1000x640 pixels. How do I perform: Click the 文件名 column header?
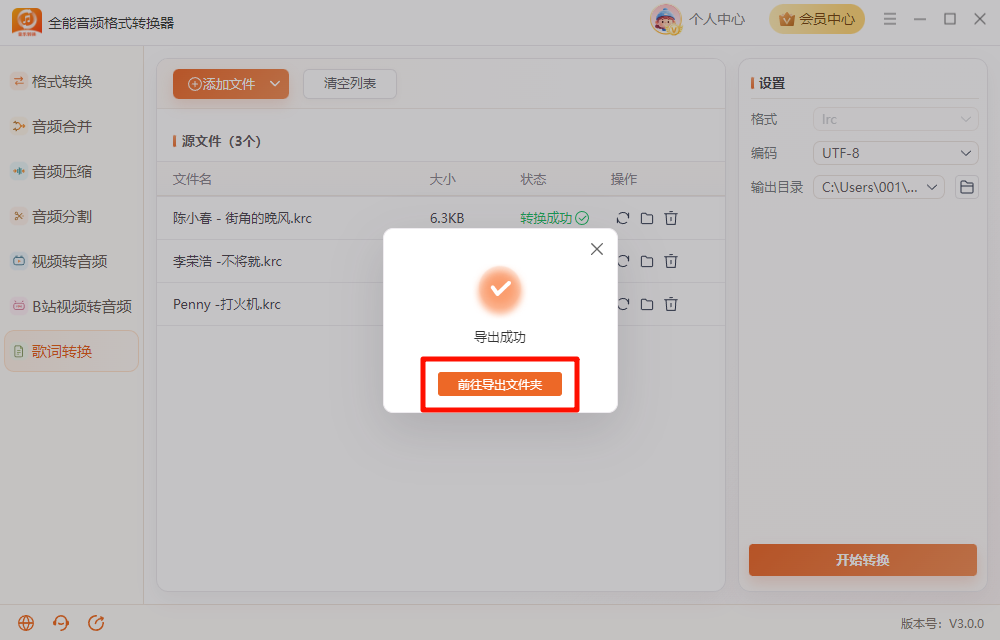(x=192, y=179)
